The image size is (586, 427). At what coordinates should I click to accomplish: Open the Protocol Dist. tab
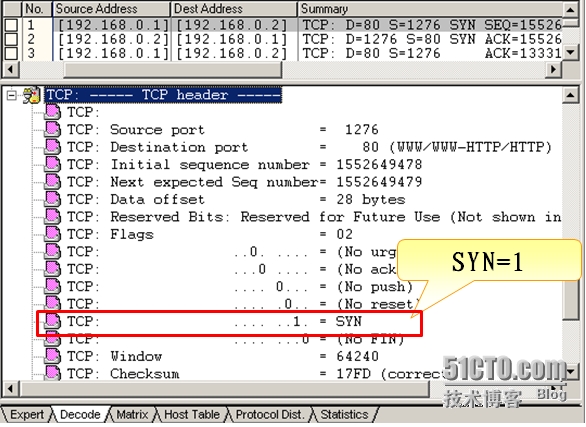[x=269, y=415]
